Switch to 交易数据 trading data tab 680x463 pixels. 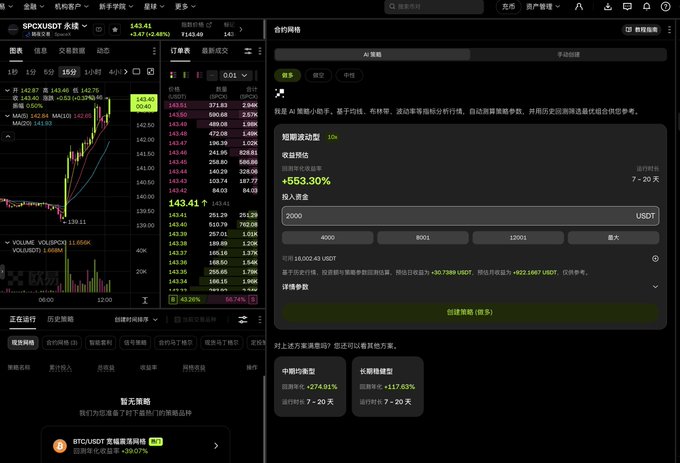click(x=72, y=51)
